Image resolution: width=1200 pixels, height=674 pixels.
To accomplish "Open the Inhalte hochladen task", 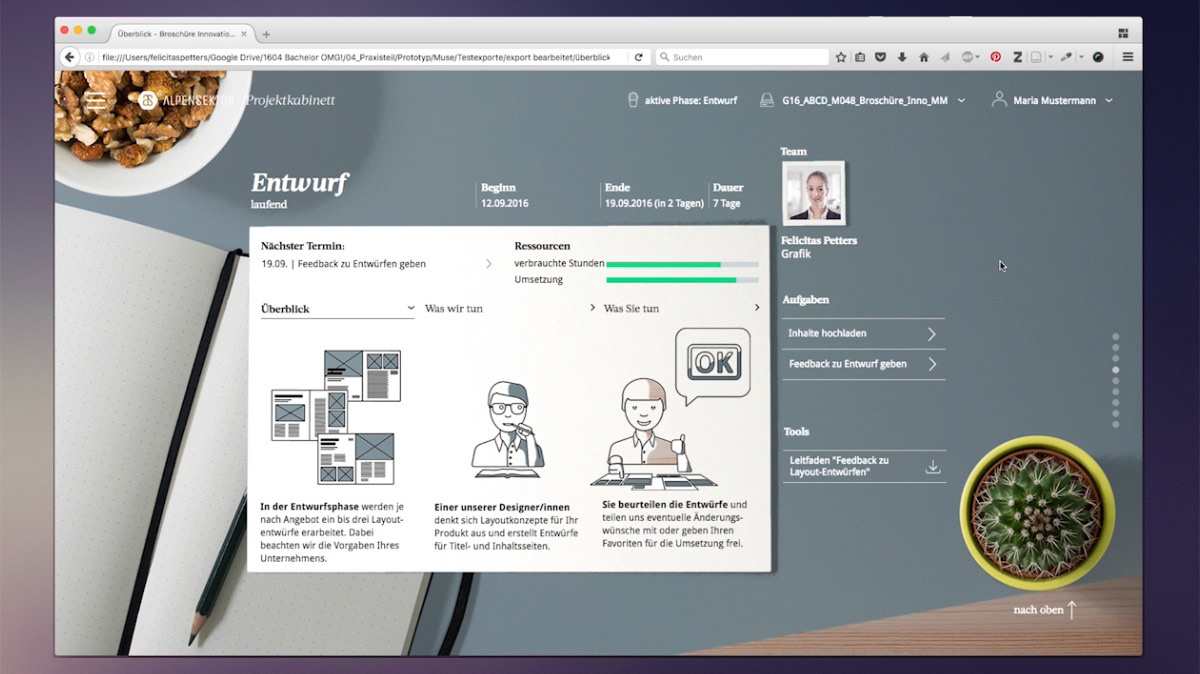I will tap(863, 334).
